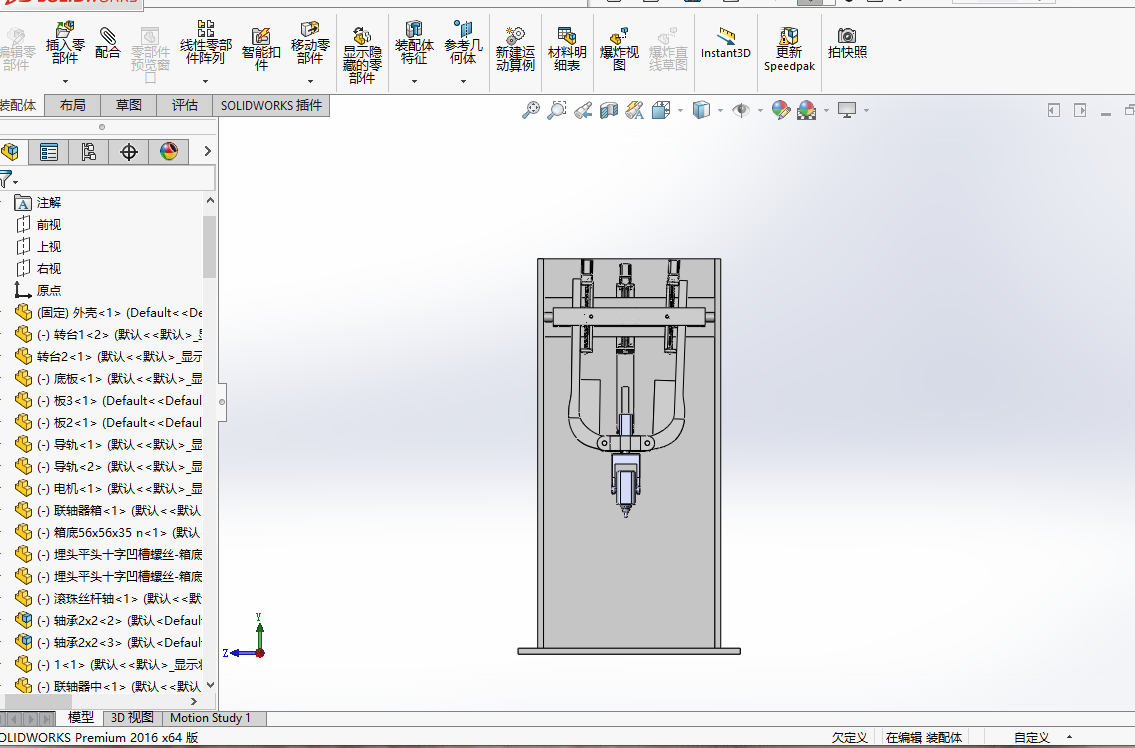Click previous document window arrow icon

pyautogui.click(x=1054, y=110)
